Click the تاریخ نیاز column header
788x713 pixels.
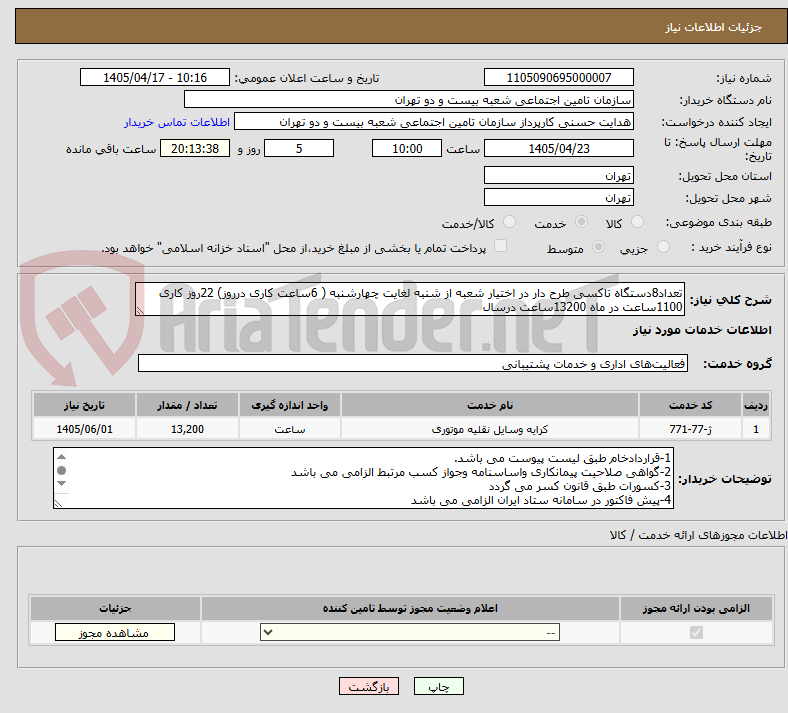[84, 405]
